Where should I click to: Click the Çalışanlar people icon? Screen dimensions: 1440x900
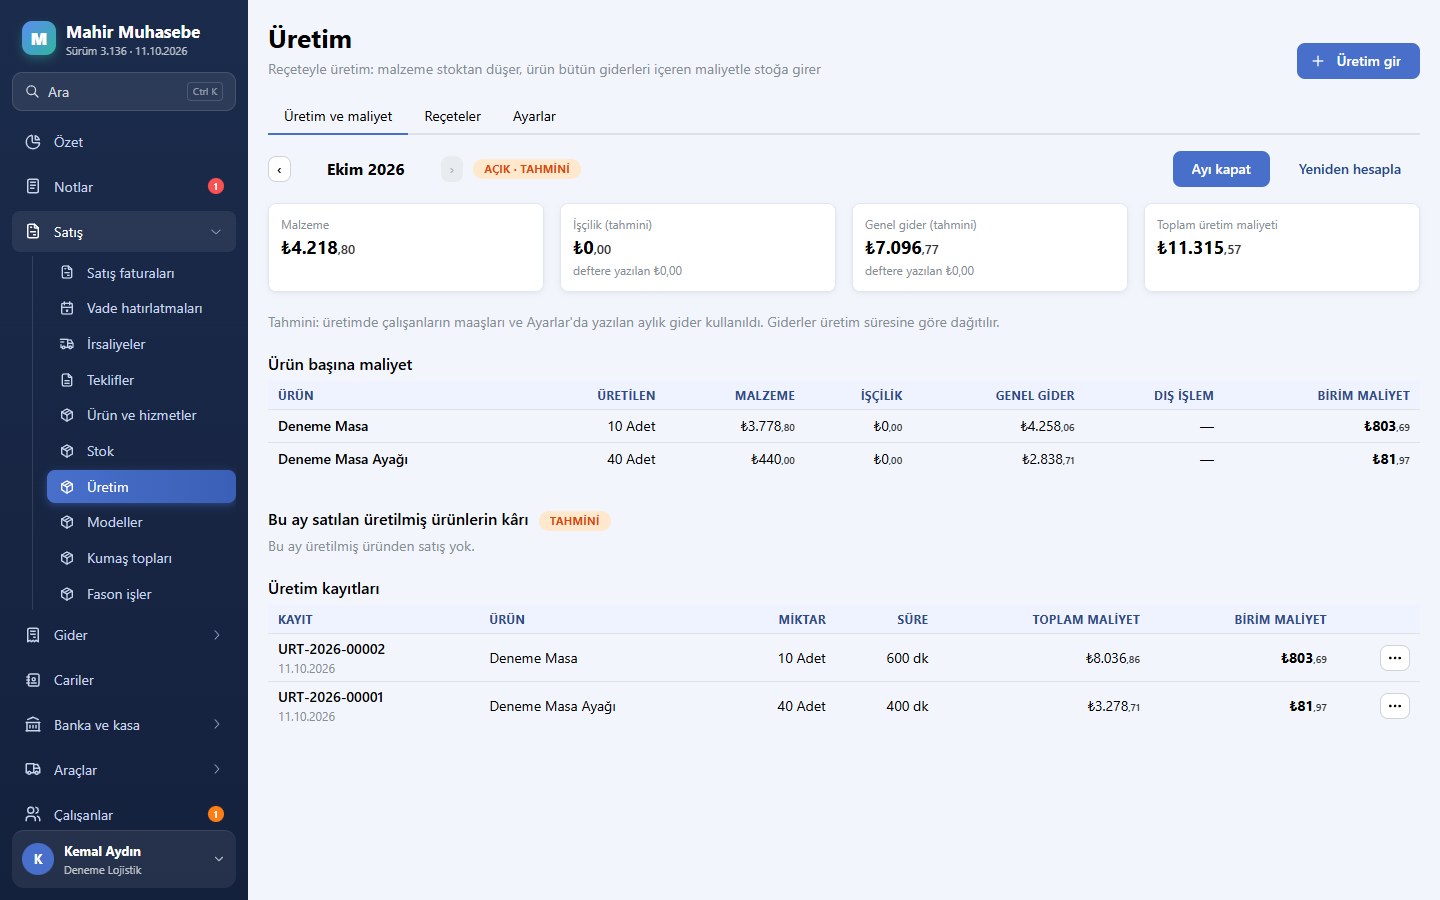pos(33,815)
